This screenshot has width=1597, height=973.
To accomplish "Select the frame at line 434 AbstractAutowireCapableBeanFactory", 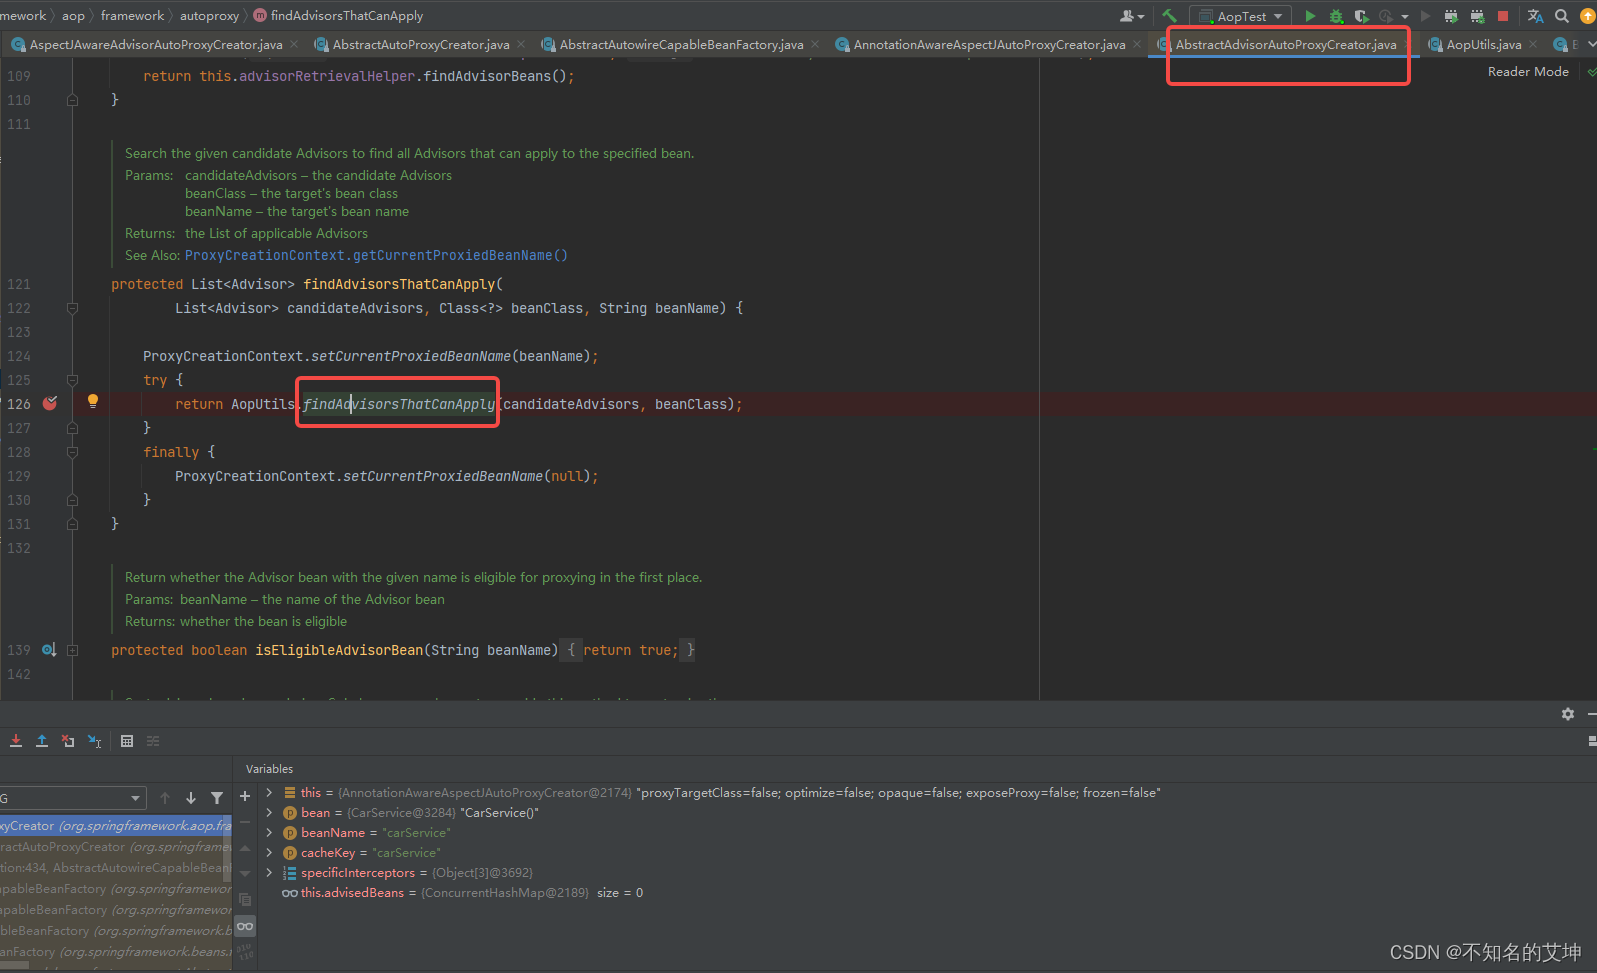I will point(116,868).
